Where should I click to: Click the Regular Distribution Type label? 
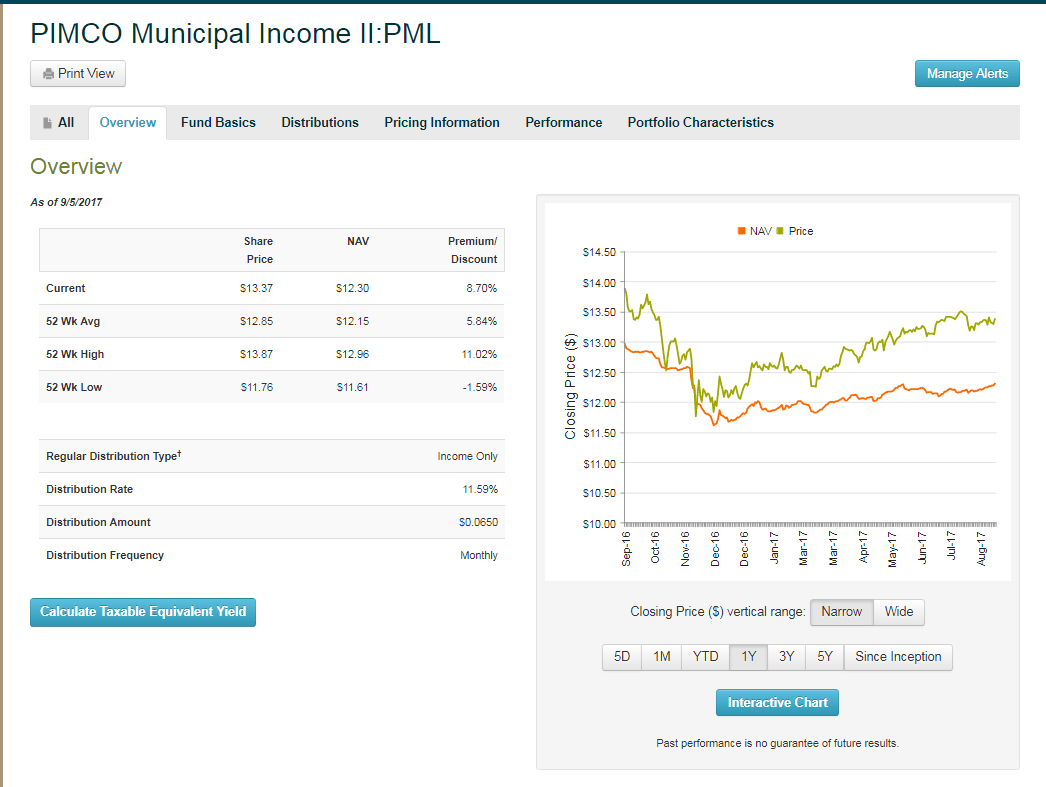pos(113,456)
